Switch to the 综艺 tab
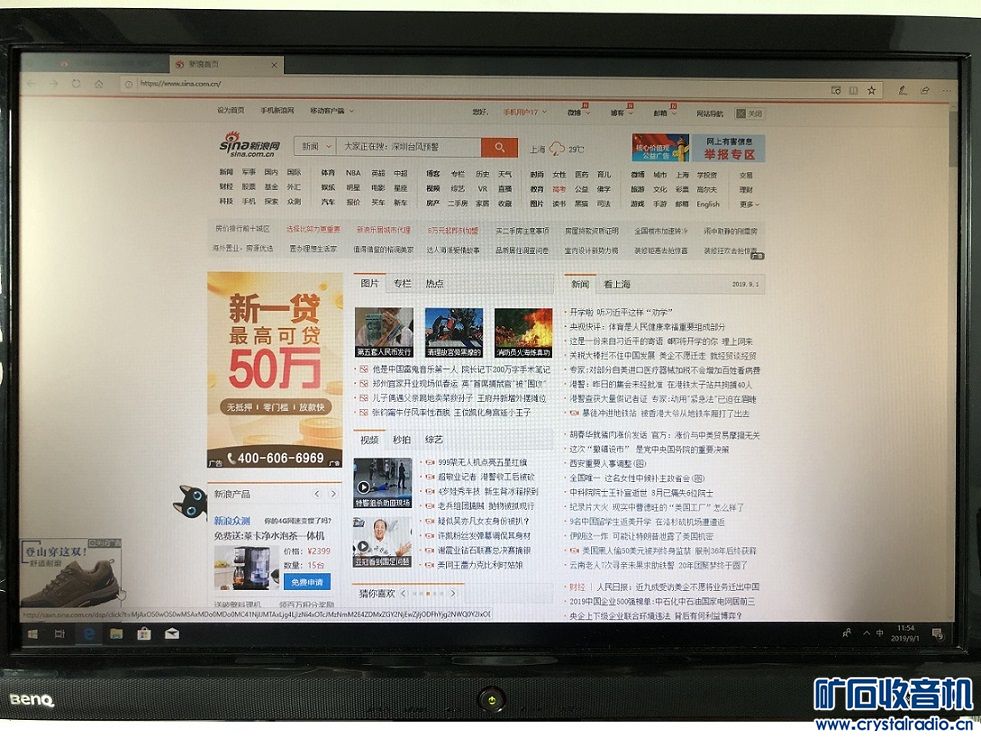The height and width of the screenshot is (737, 981). (434, 440)
